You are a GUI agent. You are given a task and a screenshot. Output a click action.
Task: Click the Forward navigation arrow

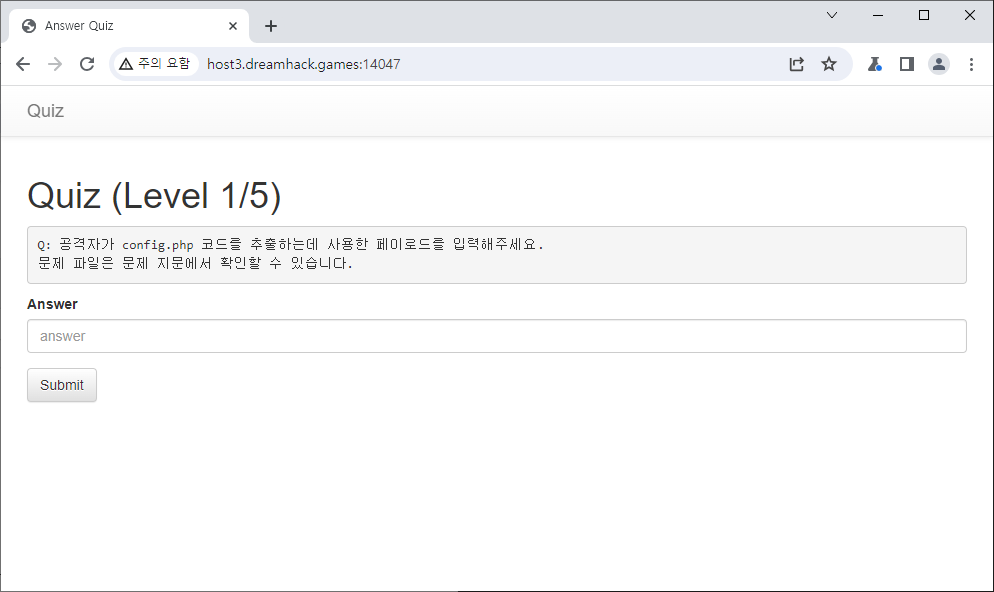tap(55, 64)
